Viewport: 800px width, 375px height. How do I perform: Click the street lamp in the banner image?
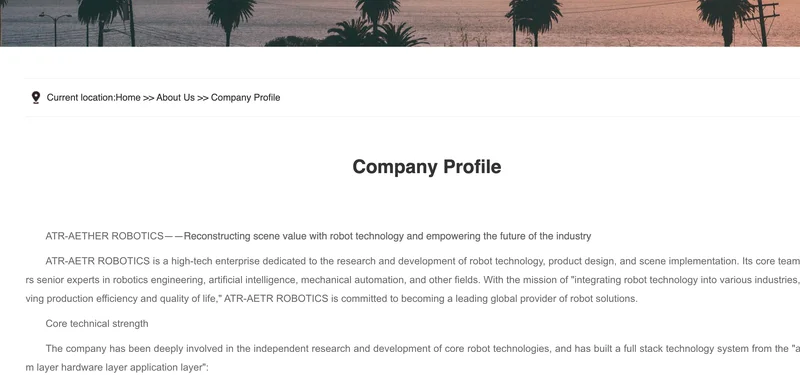click(x=55, y=29)
